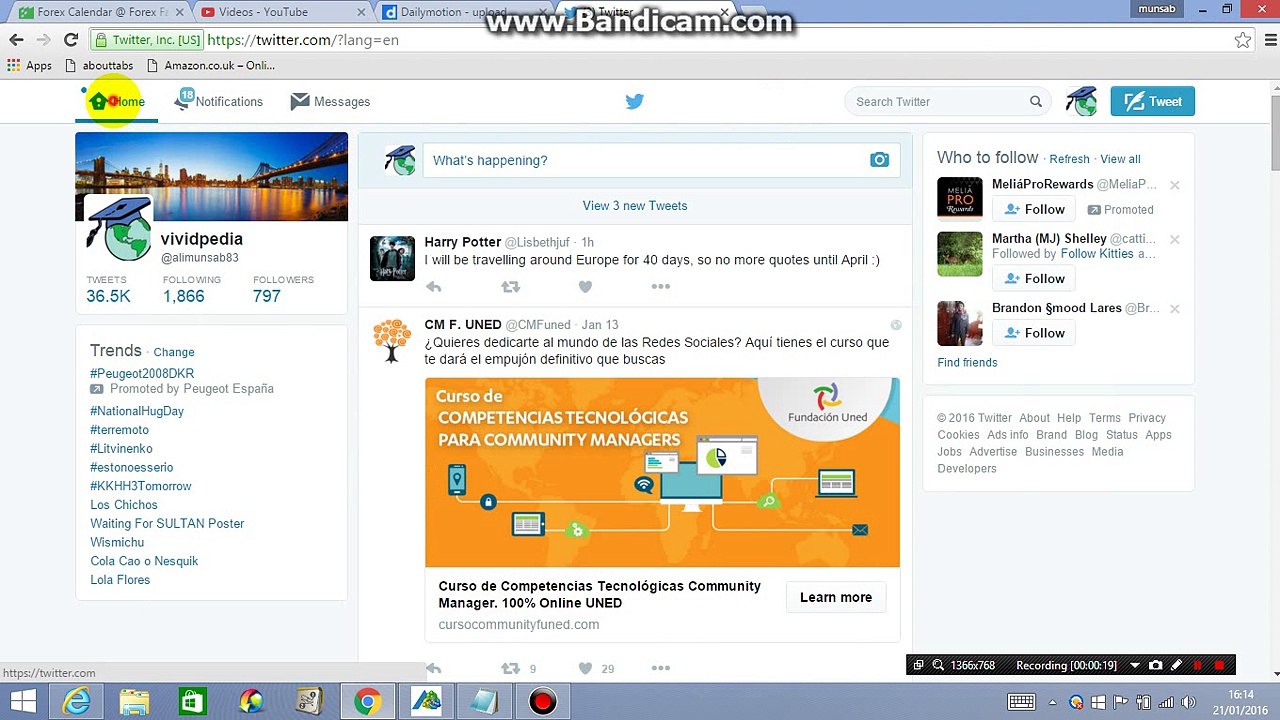Pause the Bandicam recording

pyautogui.click(x=1198, y=665)
